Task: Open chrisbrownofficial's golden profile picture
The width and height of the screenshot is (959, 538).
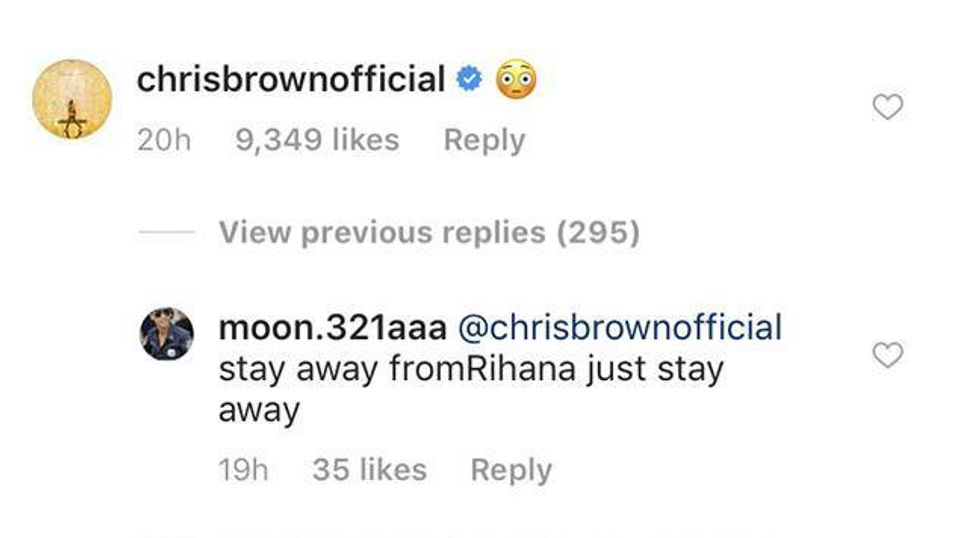Action: click(x=72, y=99)
